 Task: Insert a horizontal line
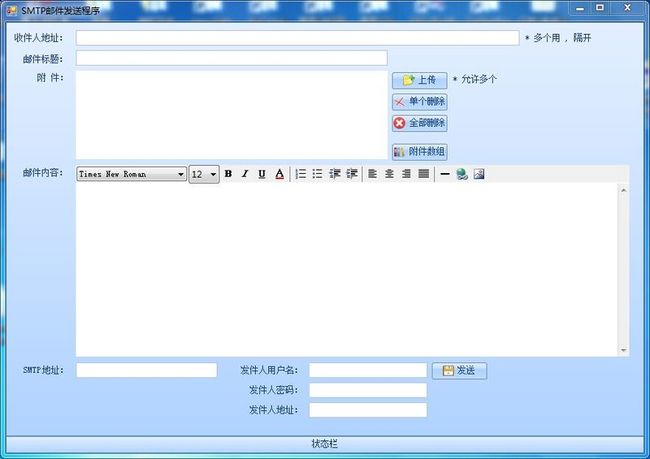(445, 174)
